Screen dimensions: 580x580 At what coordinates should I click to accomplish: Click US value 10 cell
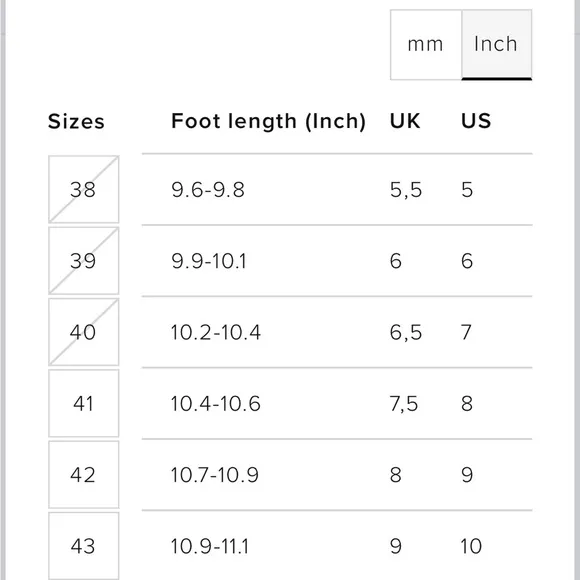point(471,546)
